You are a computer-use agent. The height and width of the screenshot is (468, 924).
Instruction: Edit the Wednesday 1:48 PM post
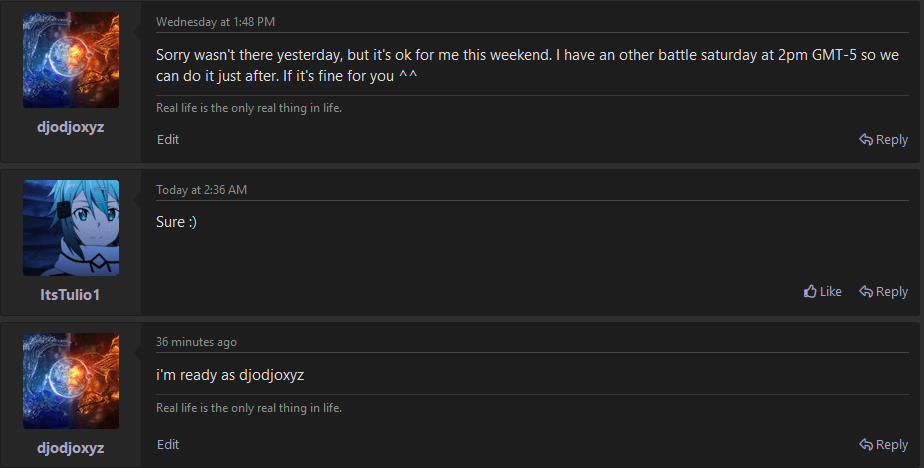pos(168,140)
